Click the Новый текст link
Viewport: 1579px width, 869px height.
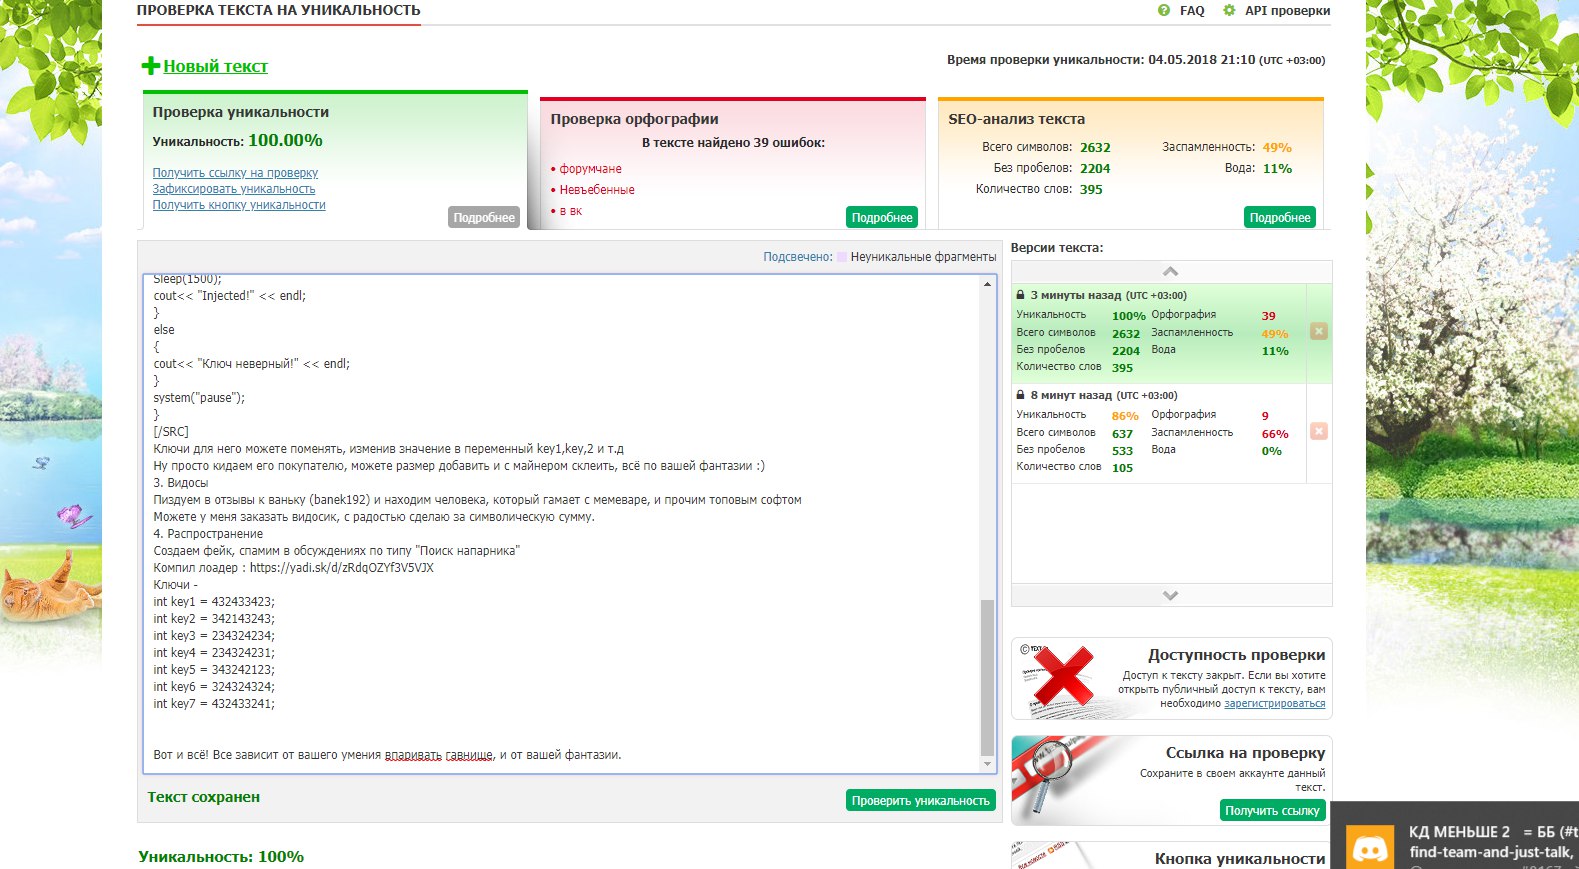tap(216, 66)
